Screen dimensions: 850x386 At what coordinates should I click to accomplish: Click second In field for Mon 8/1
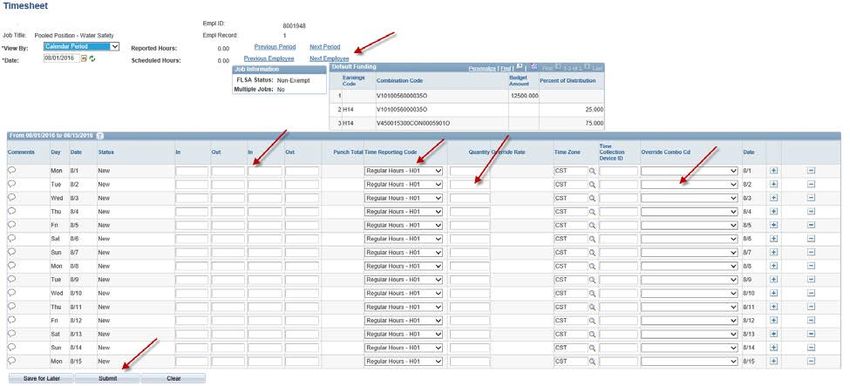(x=265, y=171)
